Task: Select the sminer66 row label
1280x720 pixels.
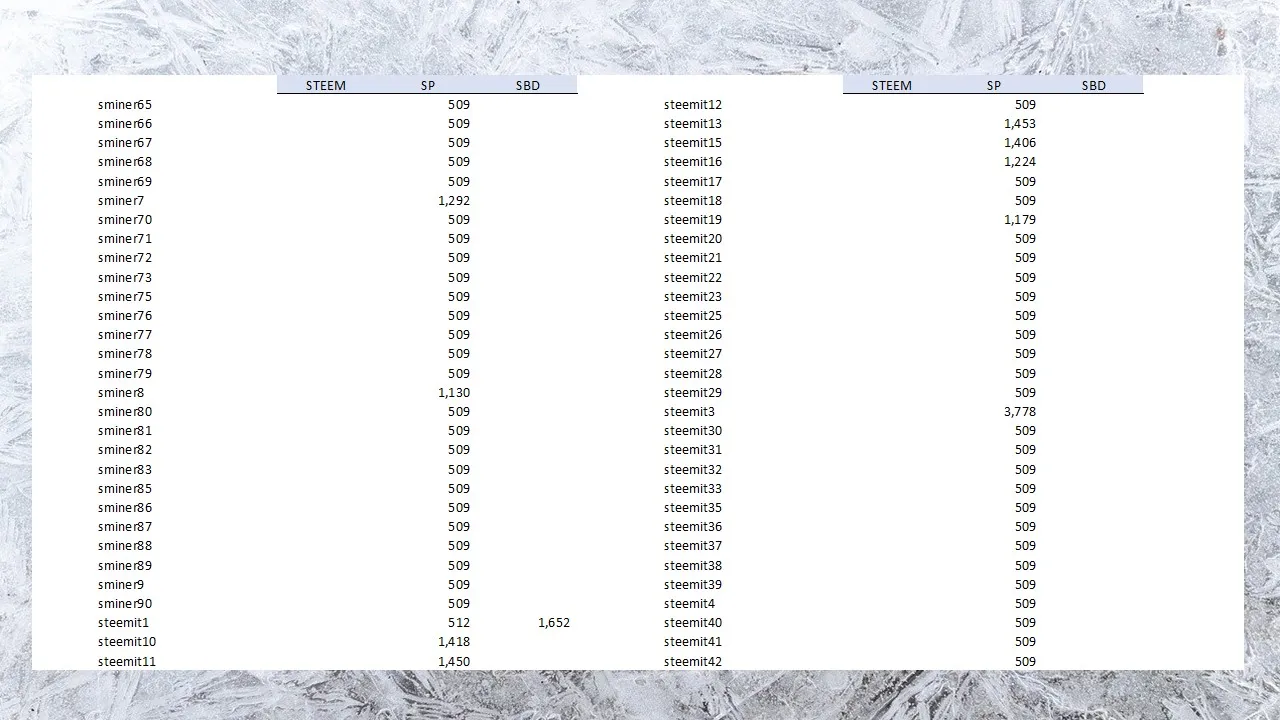Action: tap(125, 123)
